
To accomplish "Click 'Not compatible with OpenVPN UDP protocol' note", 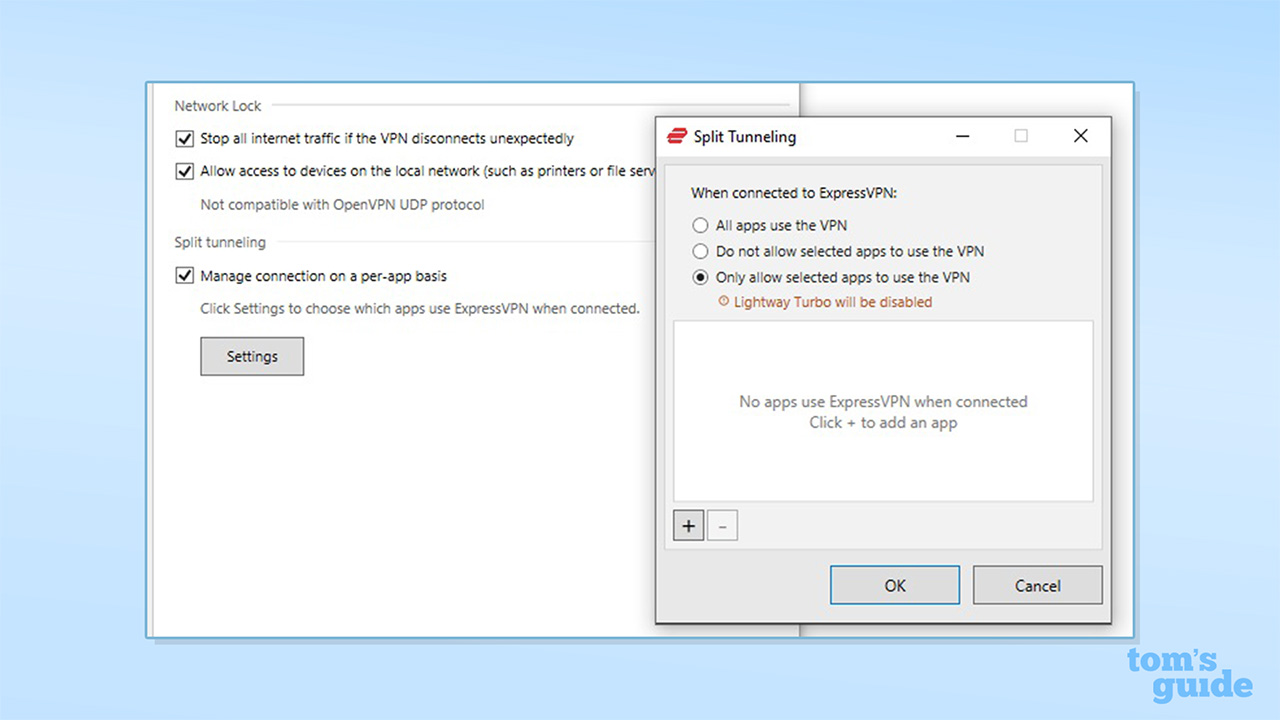I will pyautogui.click(x=342, y=205).
